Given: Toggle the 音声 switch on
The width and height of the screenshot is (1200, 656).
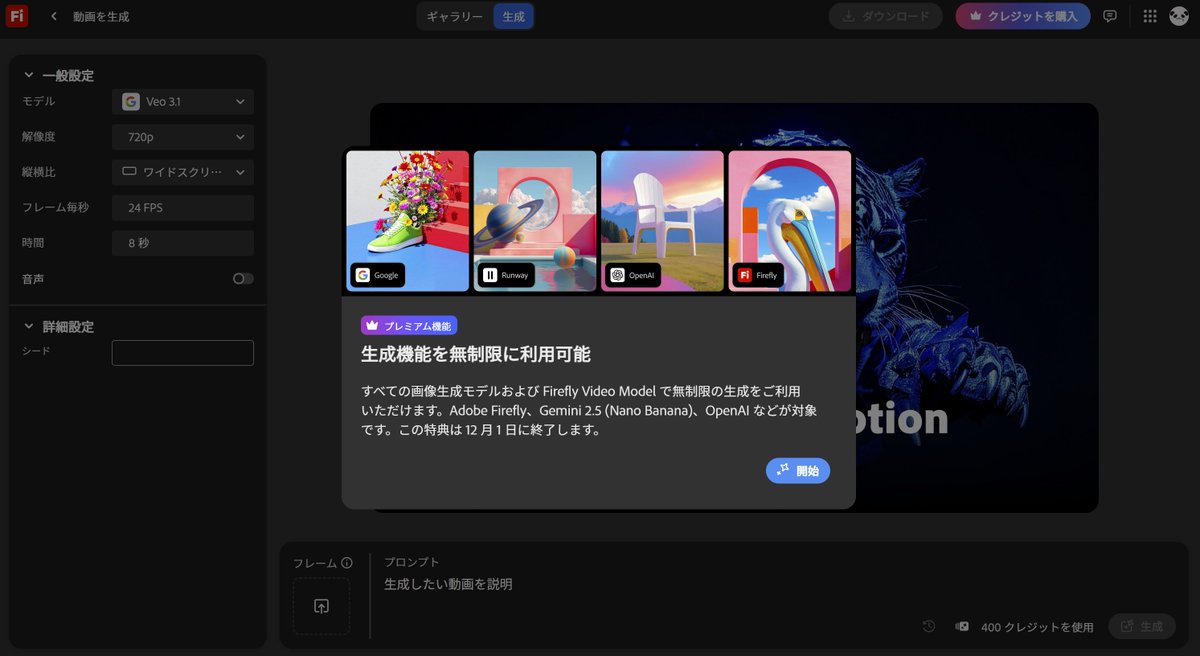Looking at the screenshot, I should pos(242,279).
